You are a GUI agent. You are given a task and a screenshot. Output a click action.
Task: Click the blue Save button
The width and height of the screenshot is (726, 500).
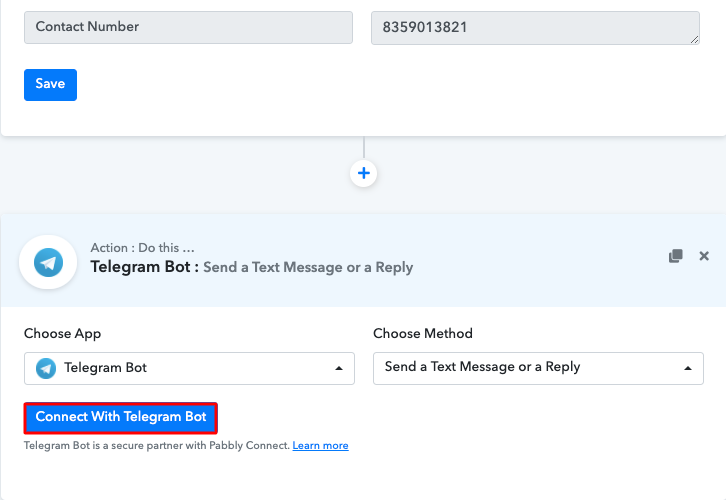tap(50, 85)
